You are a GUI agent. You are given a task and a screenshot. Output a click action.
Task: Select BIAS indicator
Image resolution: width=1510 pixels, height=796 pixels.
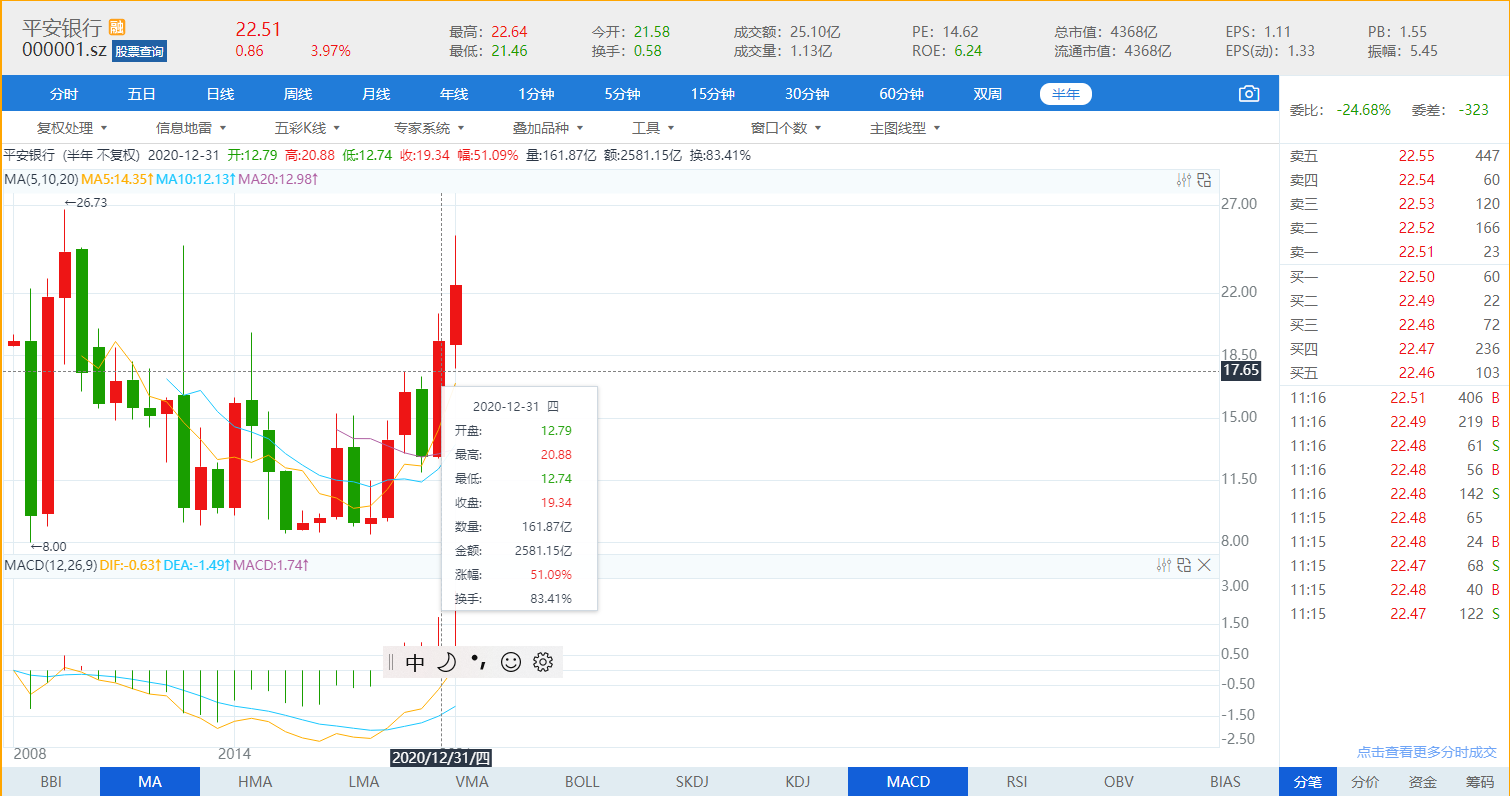point(1225,782)
